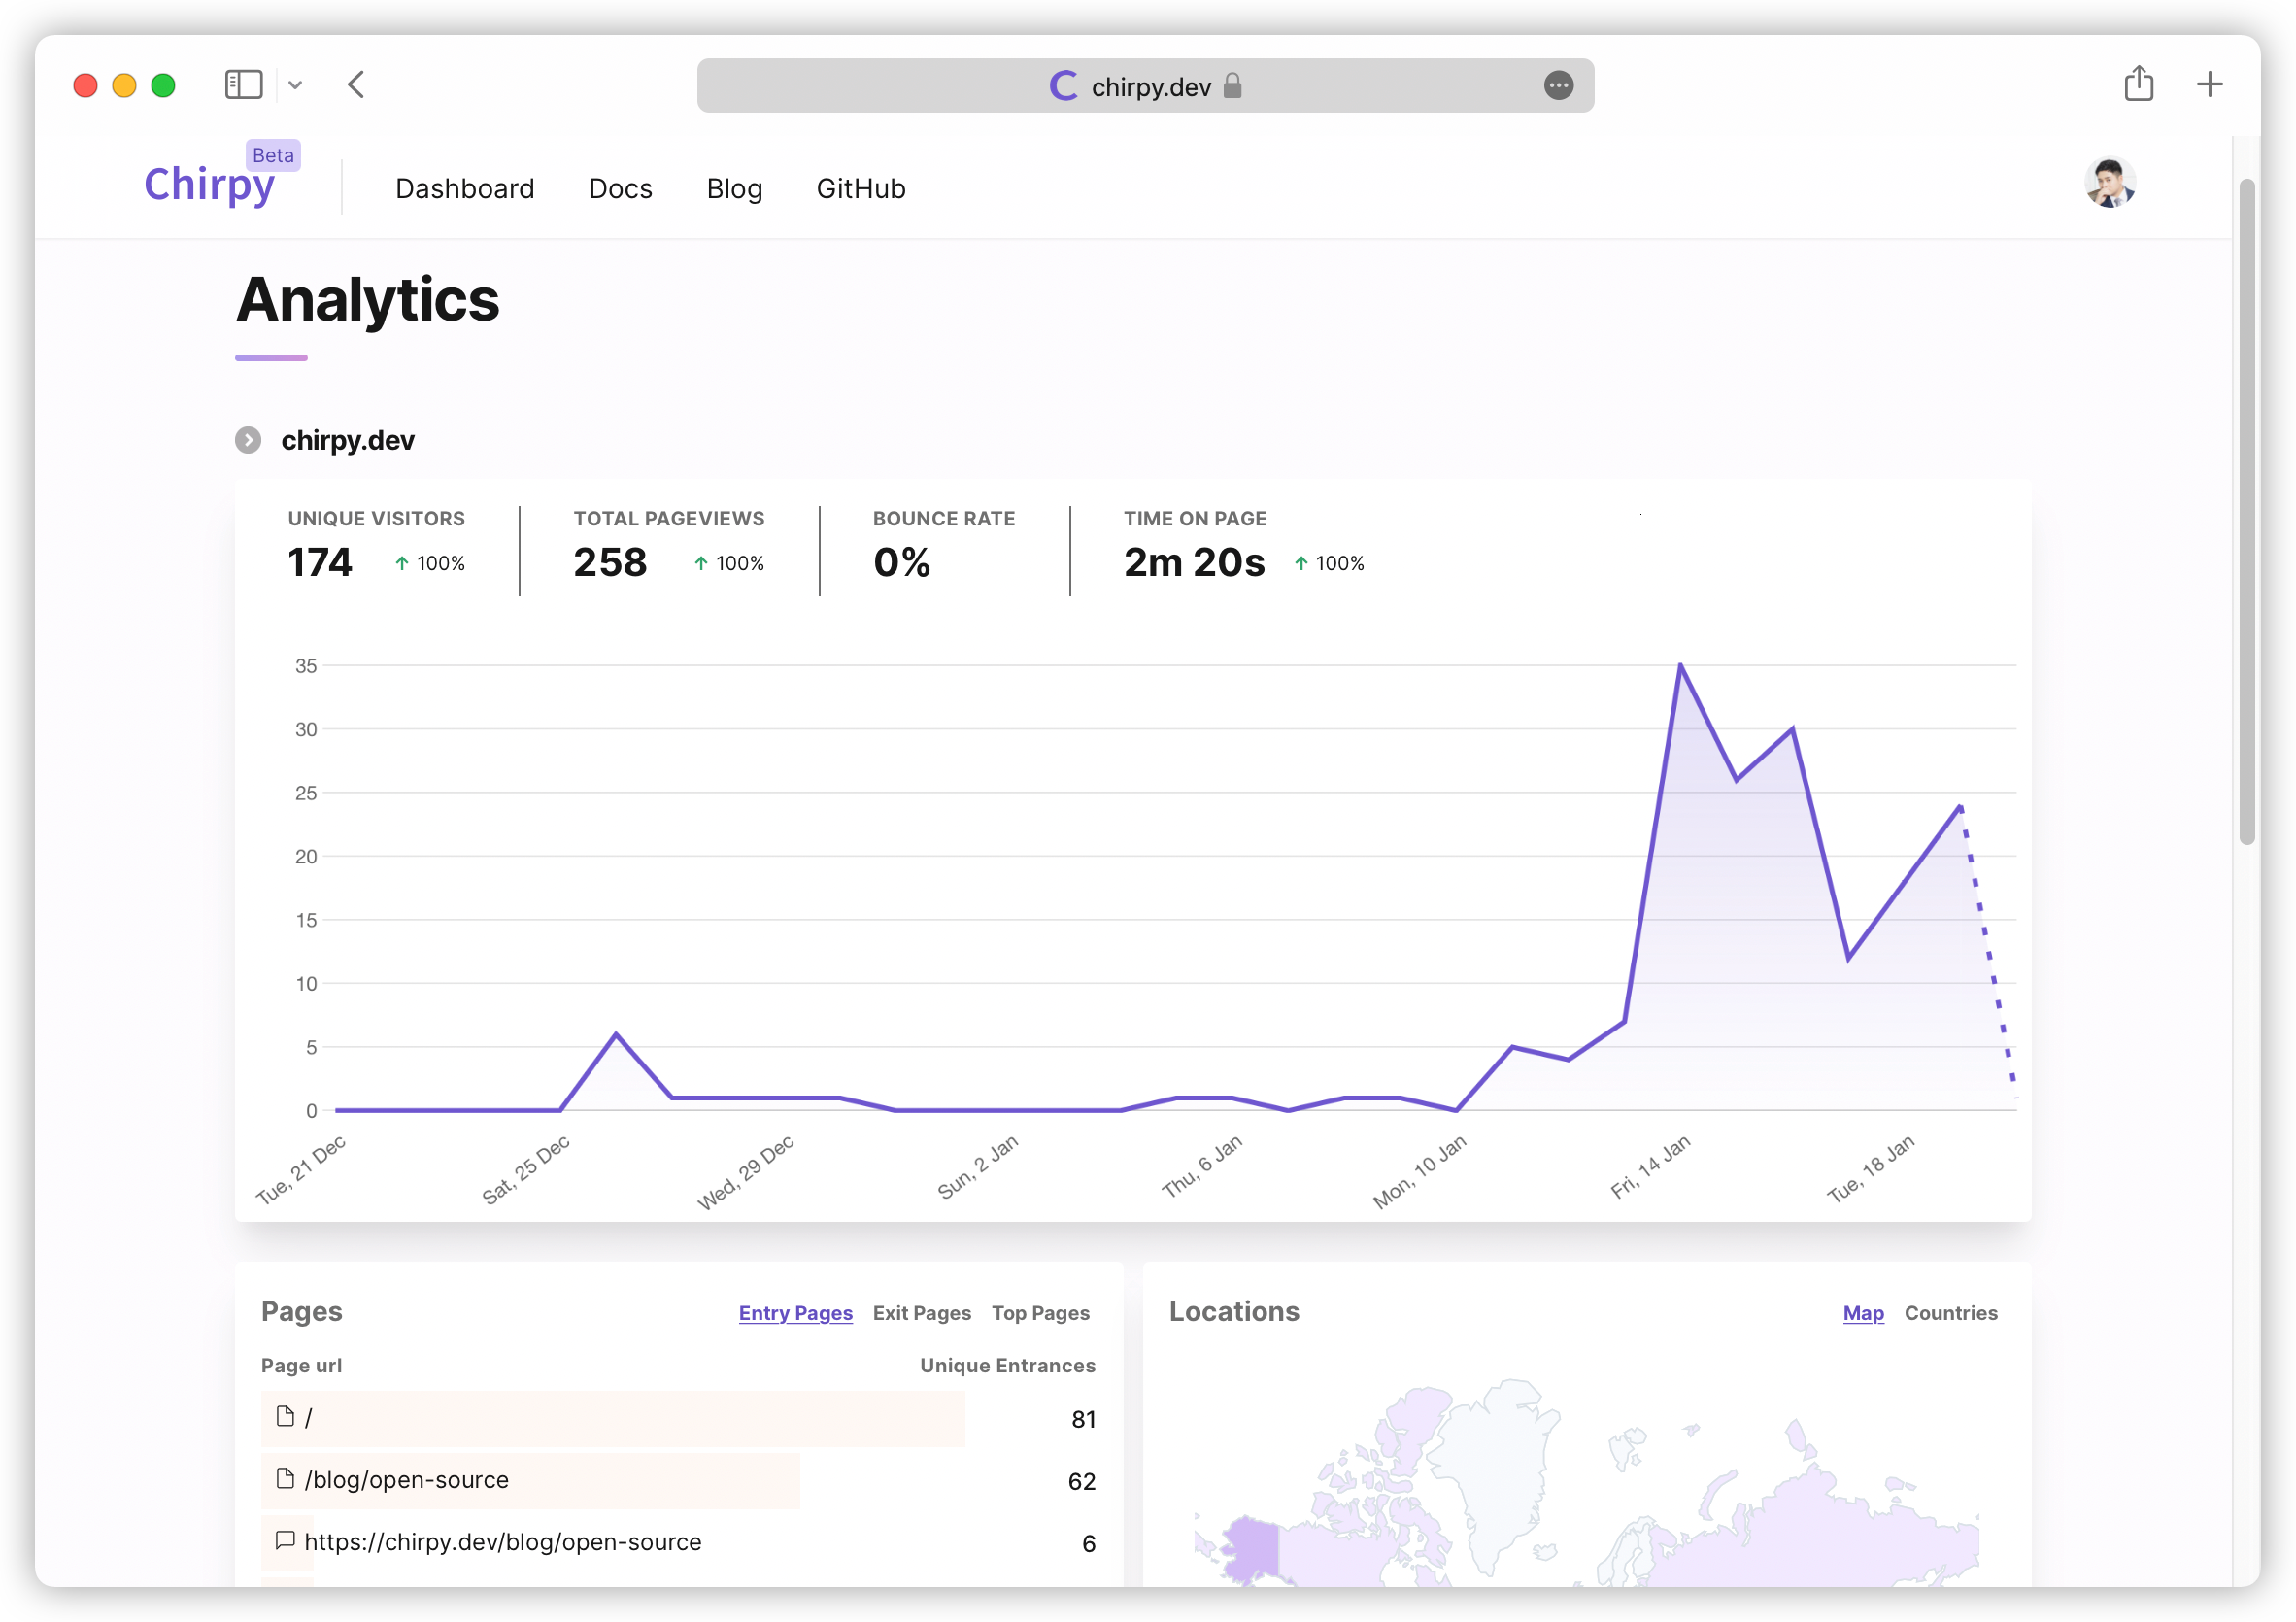Expand the chirpy.dev section chevron
The height and width of the screenshot is (1622, 2296).
coord(247,440)
